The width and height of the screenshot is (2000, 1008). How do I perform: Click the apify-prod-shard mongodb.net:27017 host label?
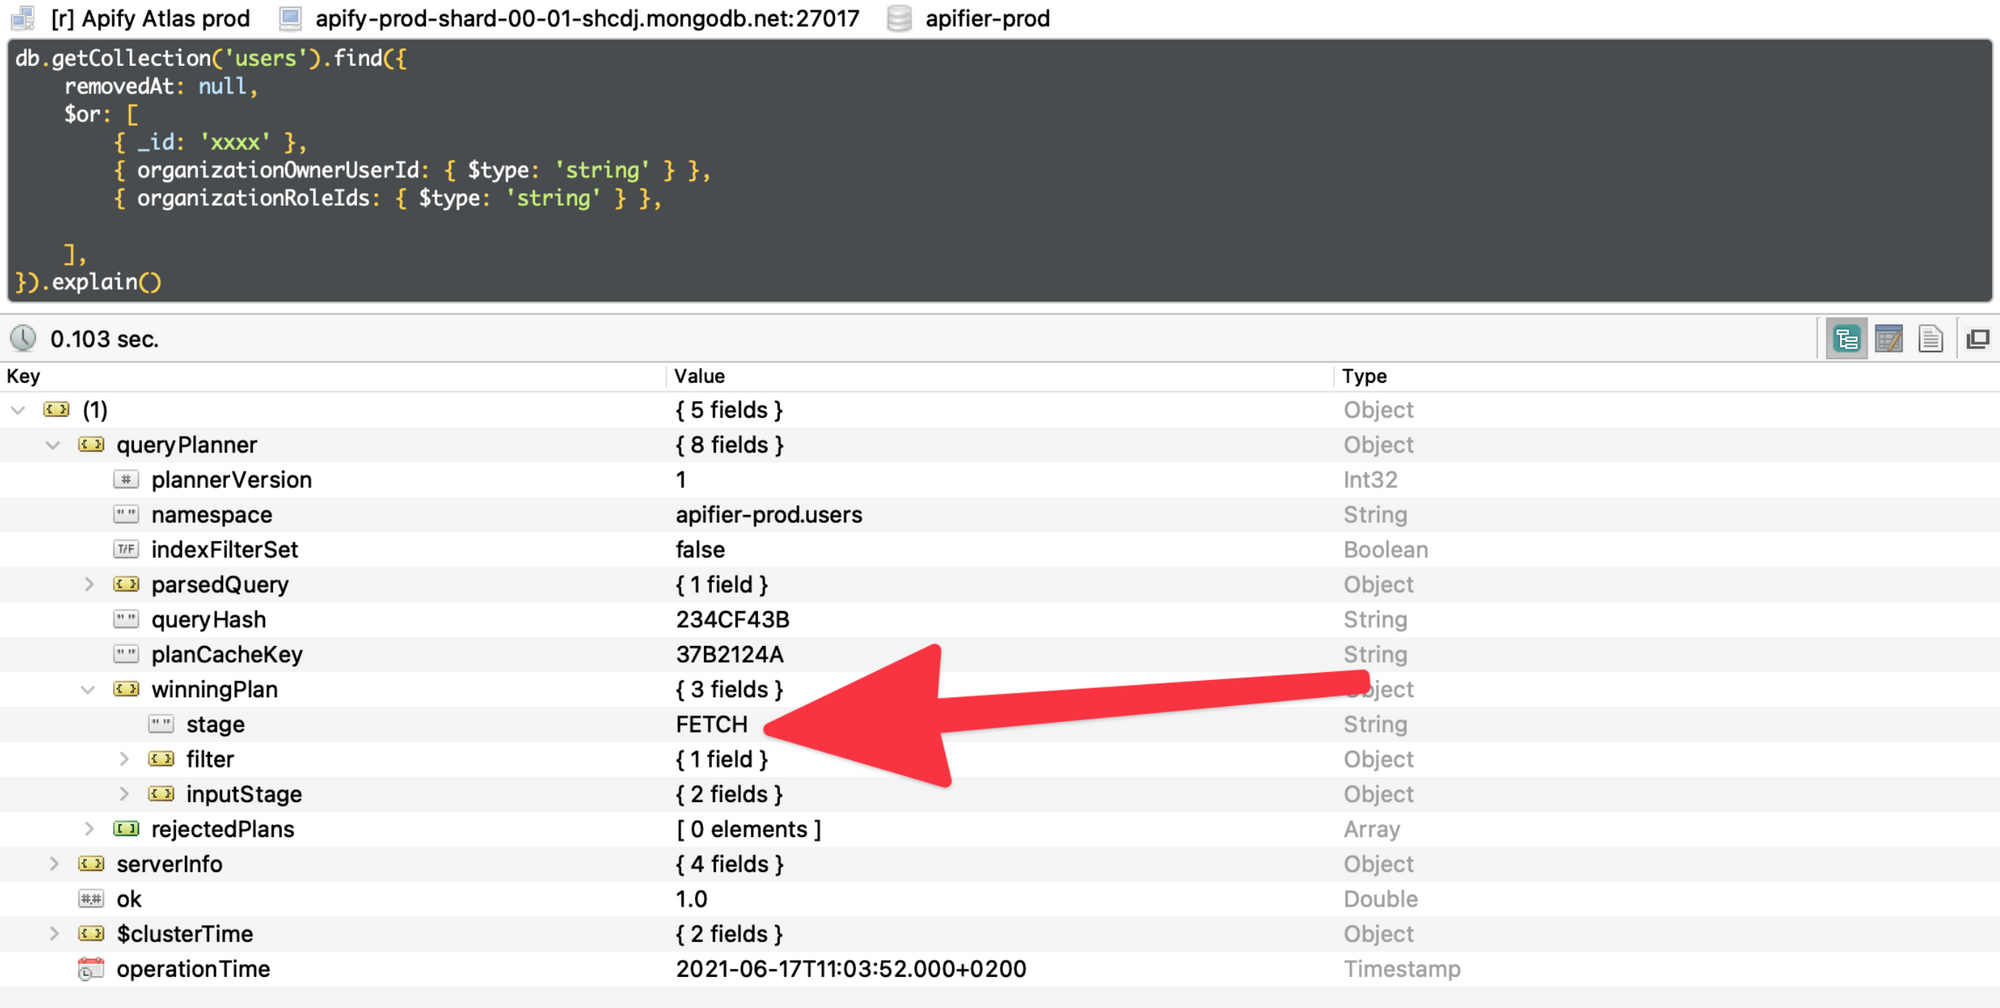587,18
